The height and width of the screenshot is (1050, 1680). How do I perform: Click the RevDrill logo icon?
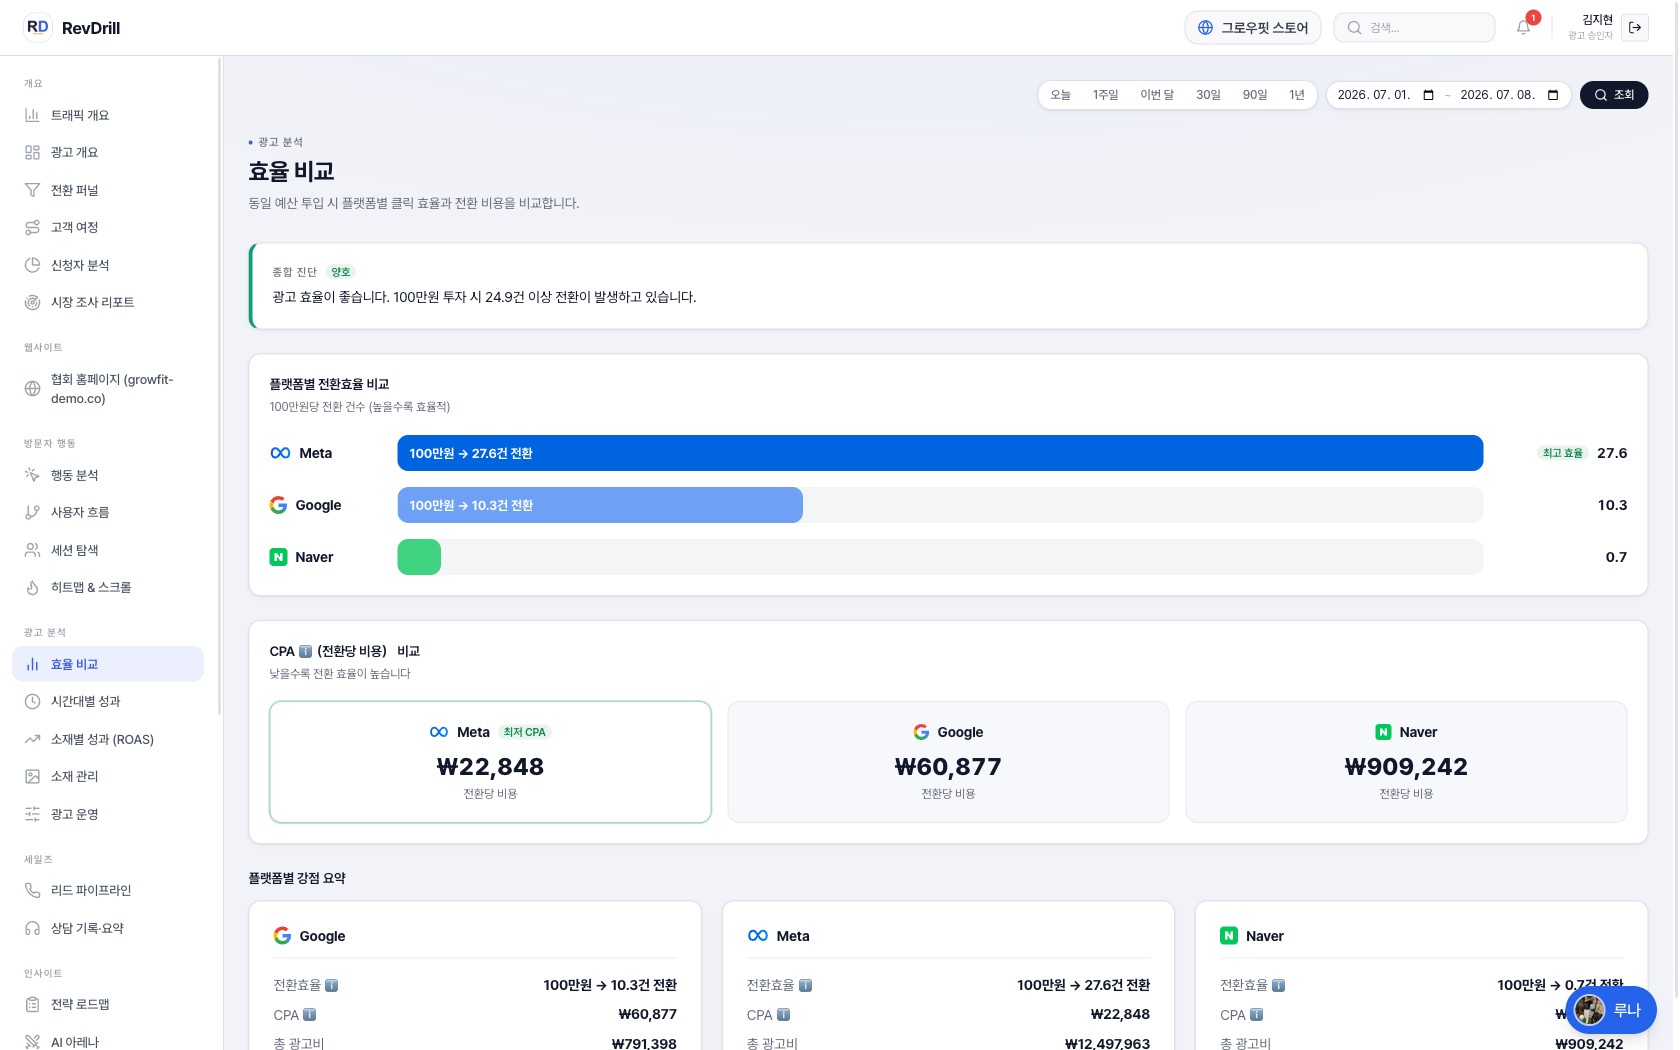37,27
